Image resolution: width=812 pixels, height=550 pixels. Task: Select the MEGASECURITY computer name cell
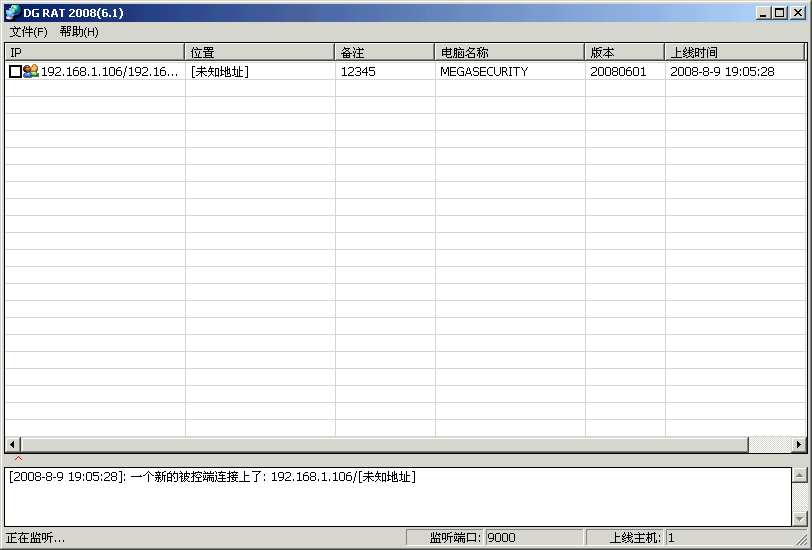(483, 72)
